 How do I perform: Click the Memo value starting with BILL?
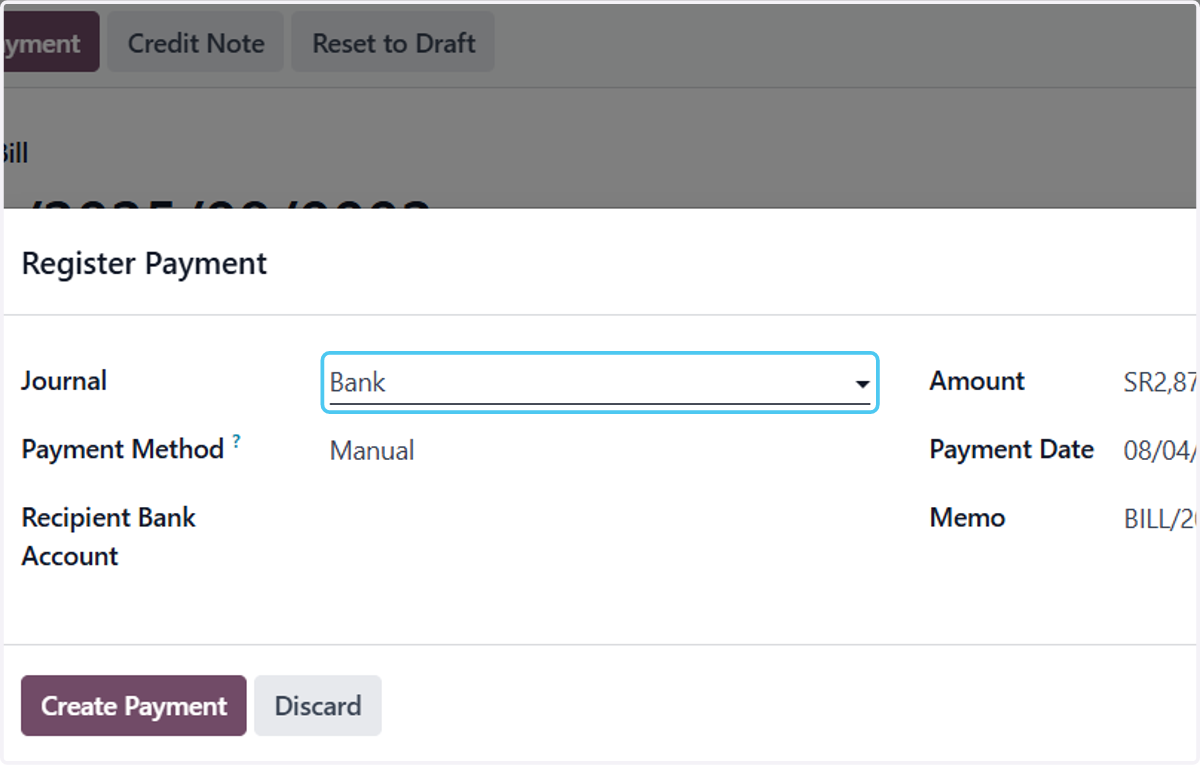tap(1160, 519)
